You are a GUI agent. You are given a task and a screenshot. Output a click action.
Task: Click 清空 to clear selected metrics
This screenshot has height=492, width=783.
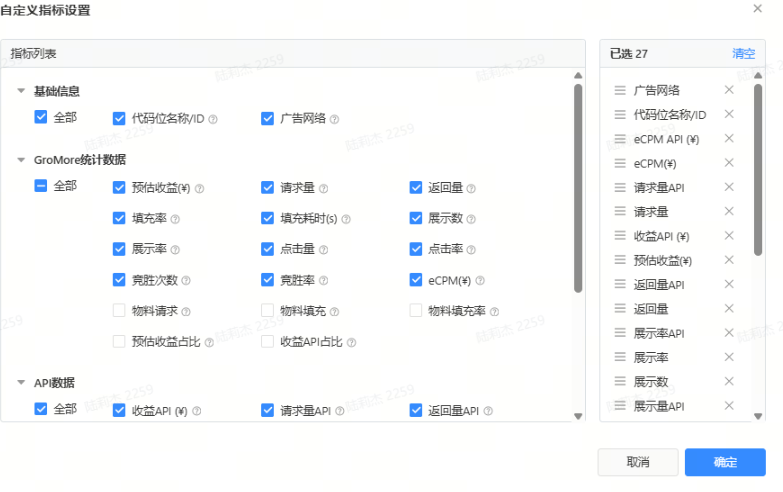tap(743, 53)
